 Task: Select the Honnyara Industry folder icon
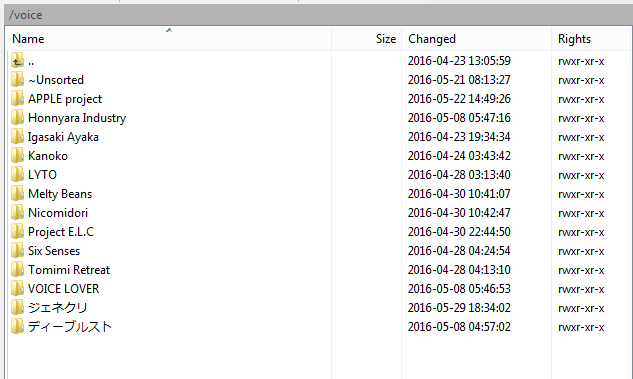coord(17,118)
